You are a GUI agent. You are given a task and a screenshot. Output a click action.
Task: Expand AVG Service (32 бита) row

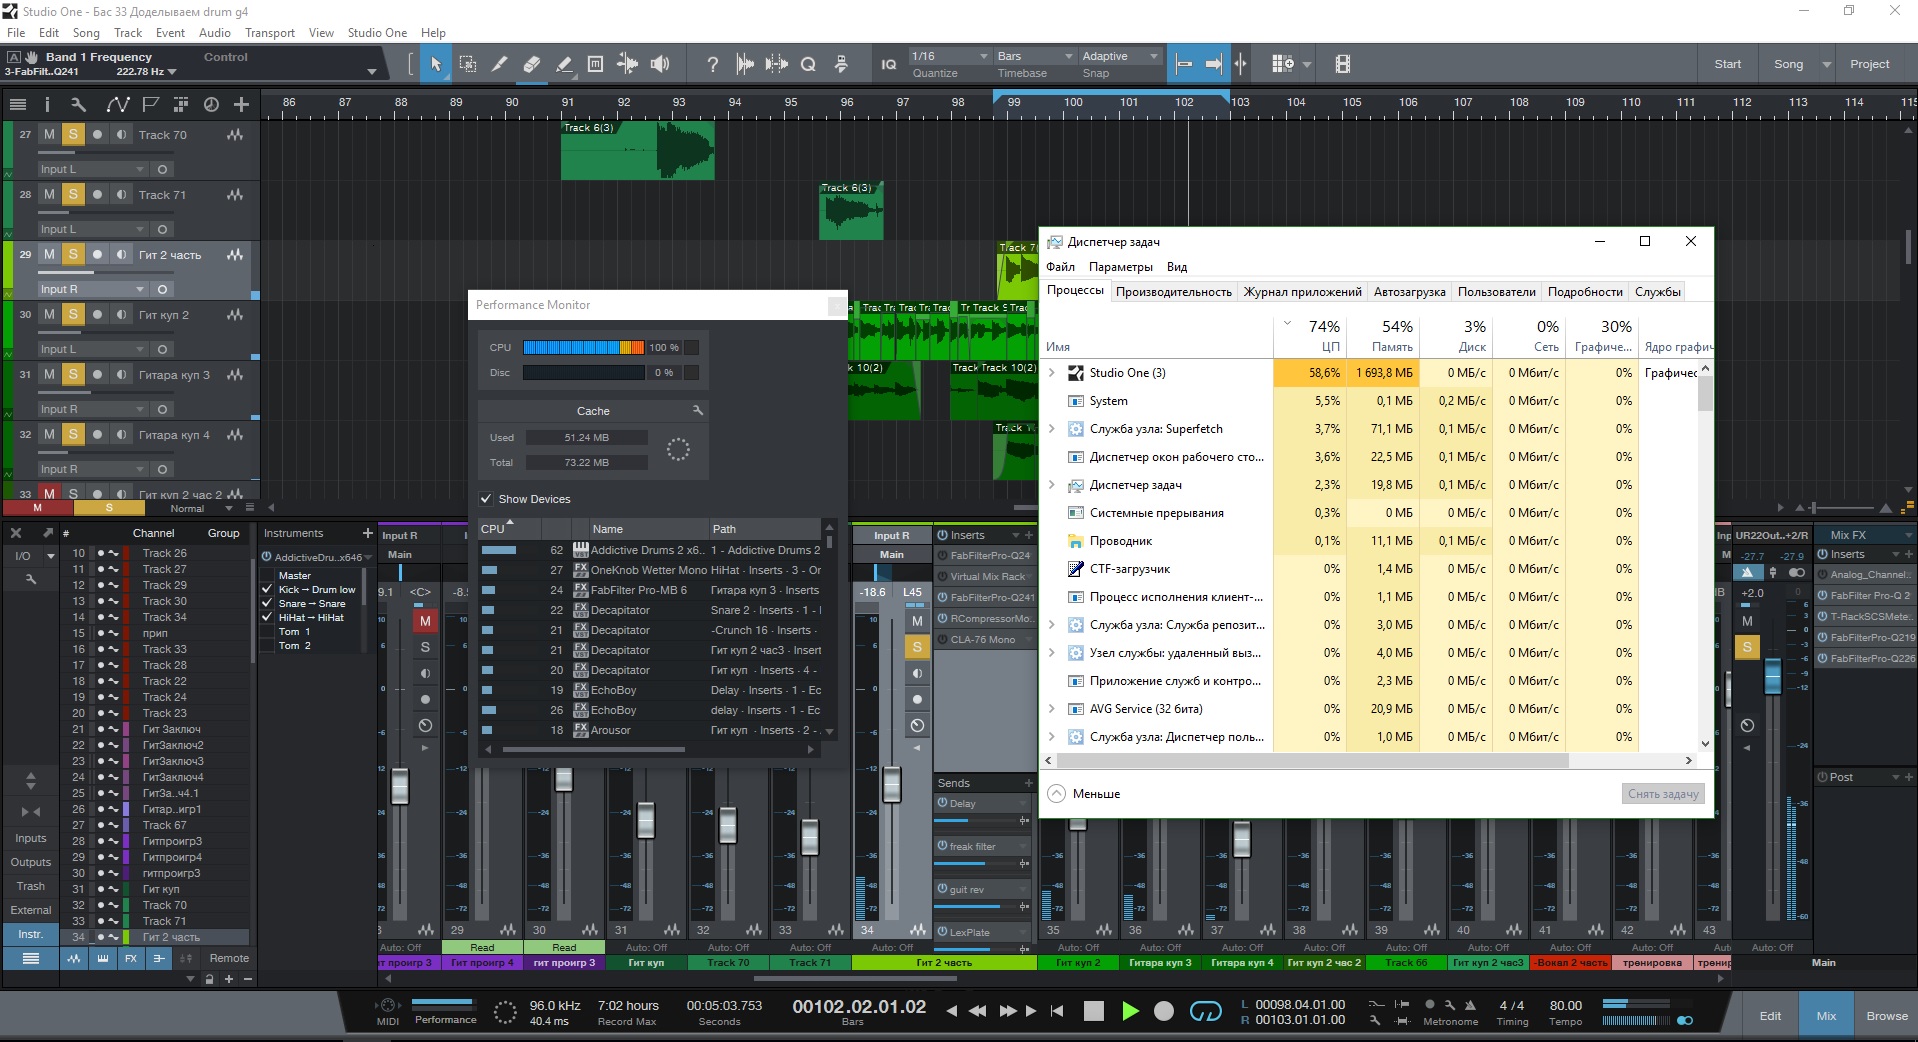[x=1052, y=709]
